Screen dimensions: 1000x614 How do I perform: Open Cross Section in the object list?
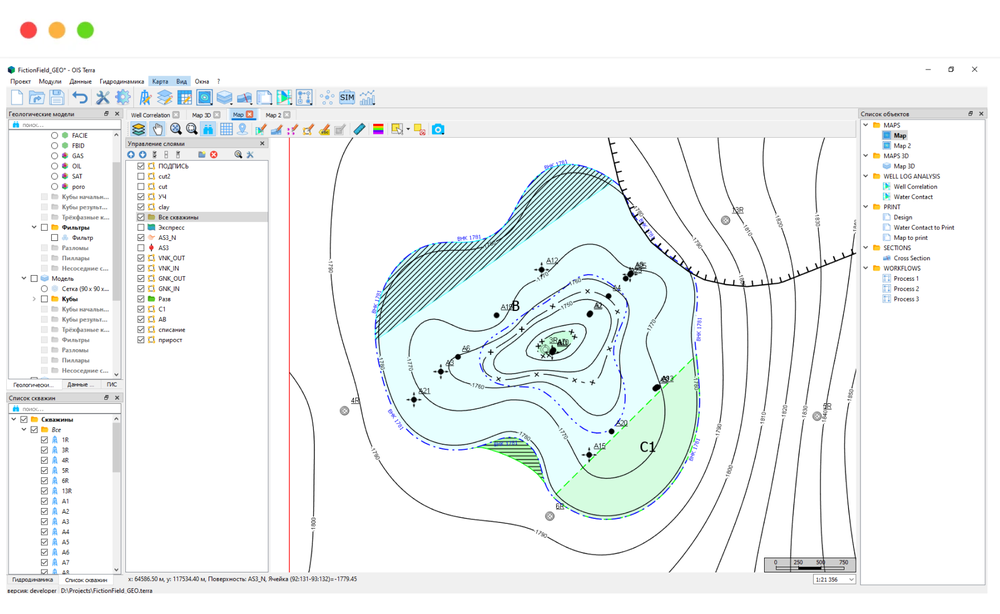pyautogui.click(x=911, y=258)
